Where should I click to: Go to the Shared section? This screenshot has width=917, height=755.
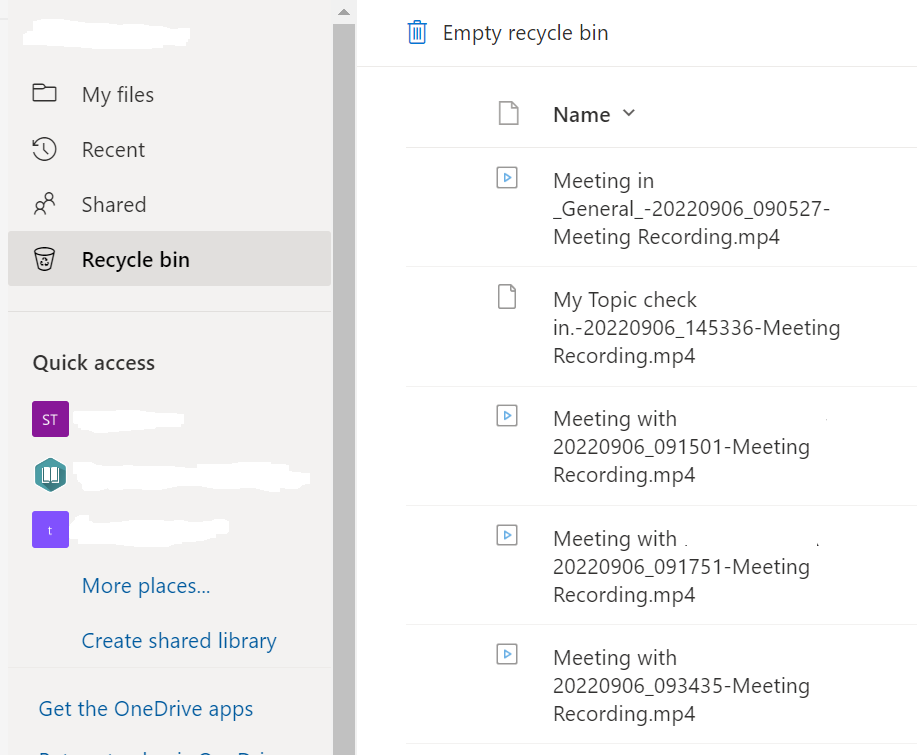pos(114,205)
